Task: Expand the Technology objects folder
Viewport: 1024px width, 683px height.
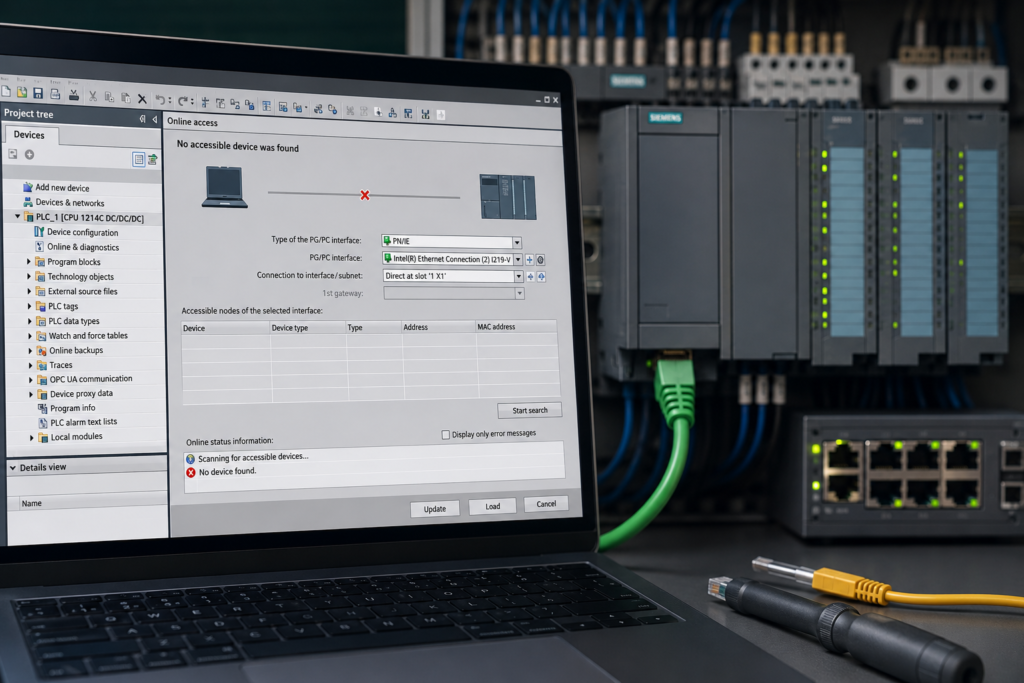Action: pos(29,276)
